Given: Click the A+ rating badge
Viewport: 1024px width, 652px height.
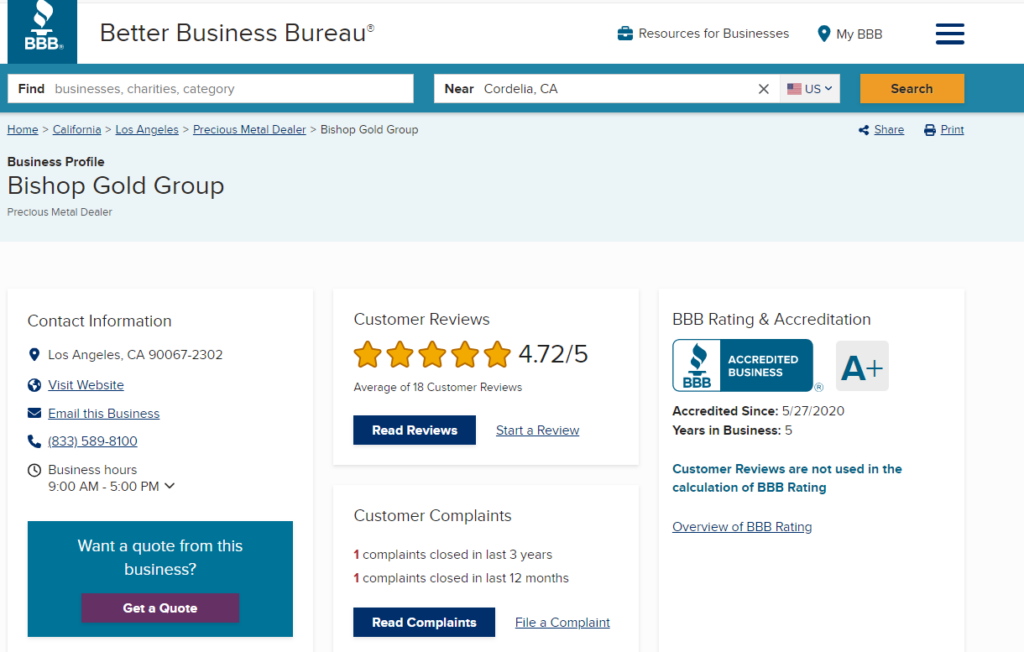Looking at the screenshot, I should coord(862,366).
